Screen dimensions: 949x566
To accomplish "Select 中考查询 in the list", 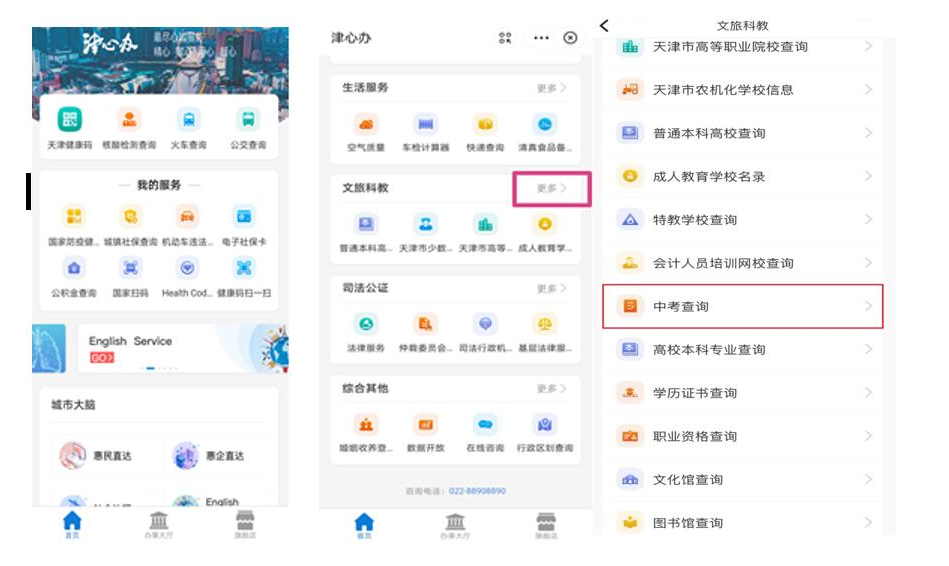I will click(742, 306).
